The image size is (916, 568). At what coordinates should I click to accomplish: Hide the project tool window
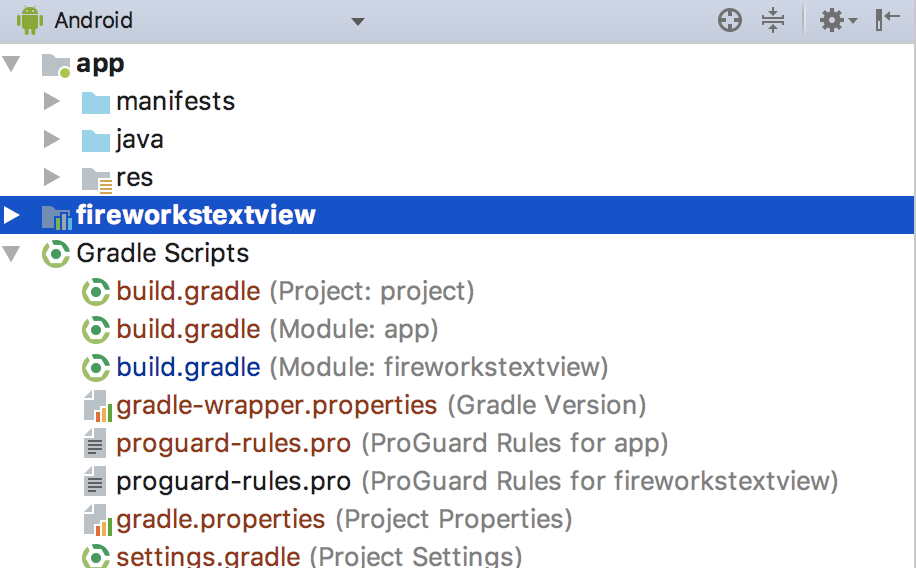pos(887,20)
